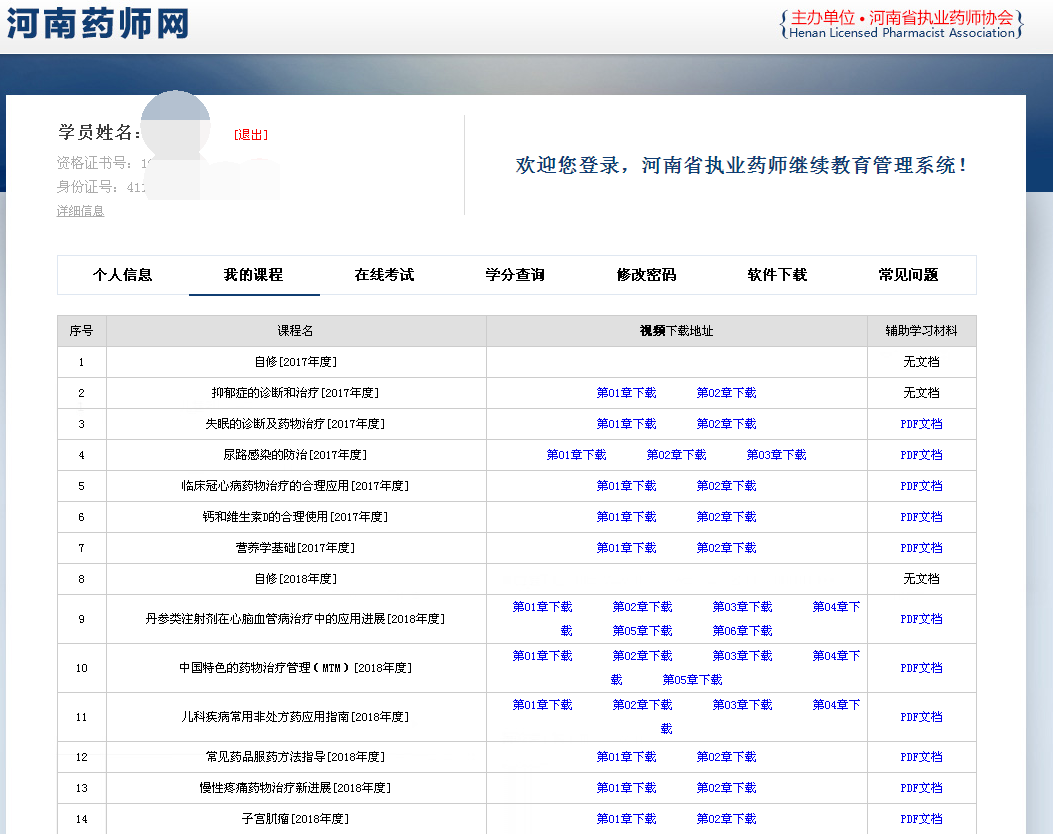Screen dimensions: 1053x834
Task: Click the 退出 logout link
Action: pyautogui.click(x=251, y=135)
